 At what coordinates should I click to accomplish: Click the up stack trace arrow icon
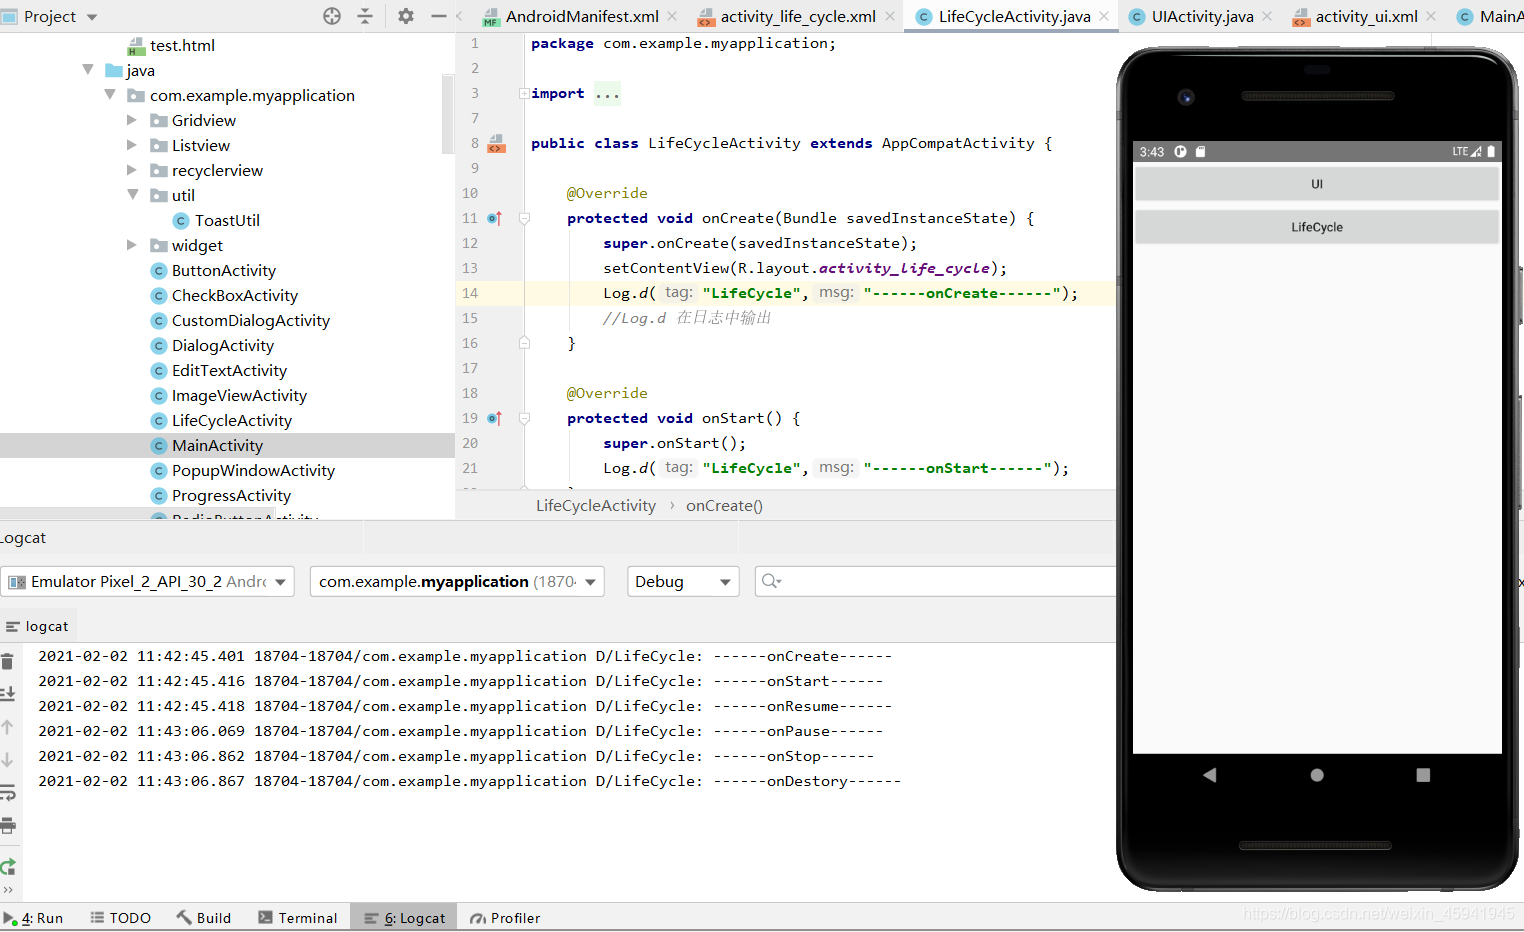pos(7,727)
